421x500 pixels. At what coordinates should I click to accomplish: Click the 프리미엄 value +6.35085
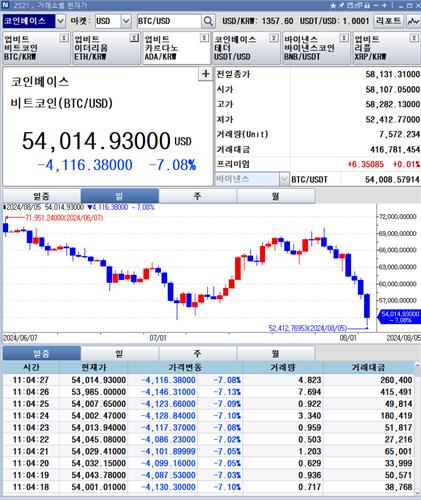click(x=365, y=164)
